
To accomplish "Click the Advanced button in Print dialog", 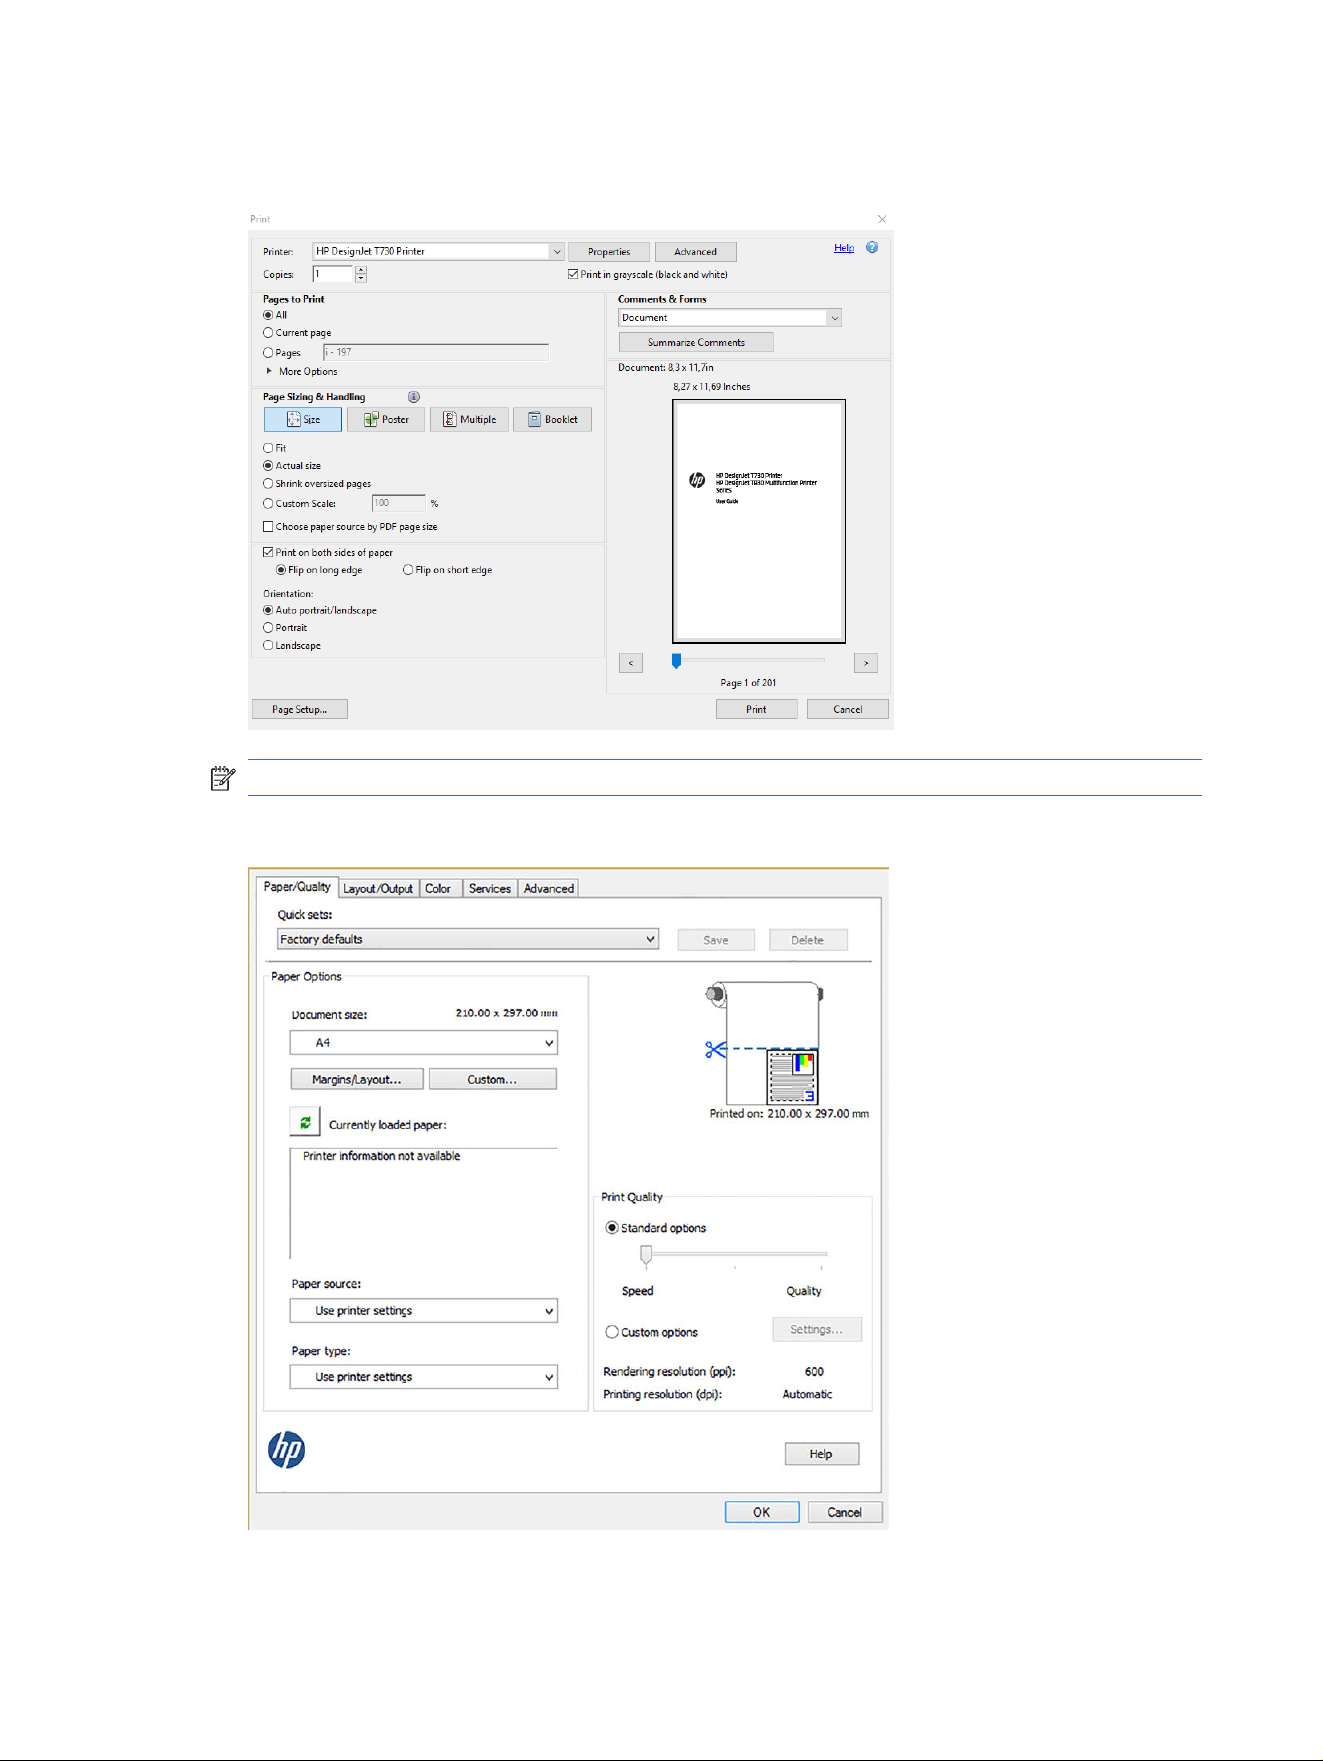I will [696, 252].
